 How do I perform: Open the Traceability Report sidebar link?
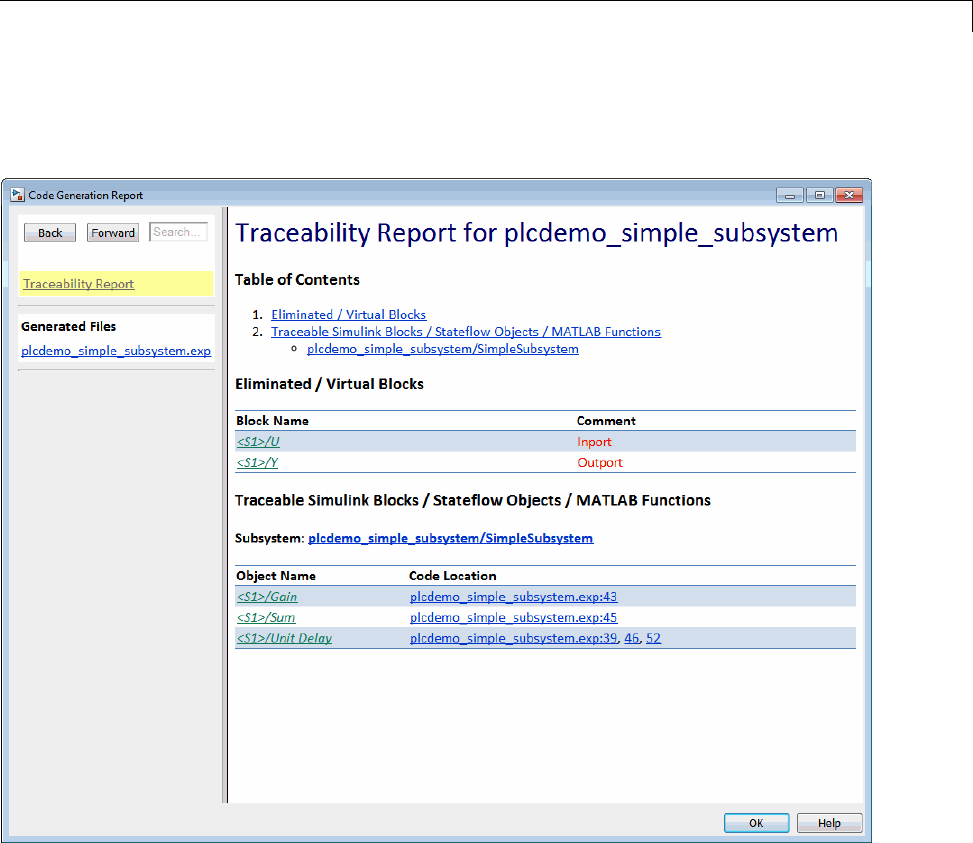click(78, 283)
